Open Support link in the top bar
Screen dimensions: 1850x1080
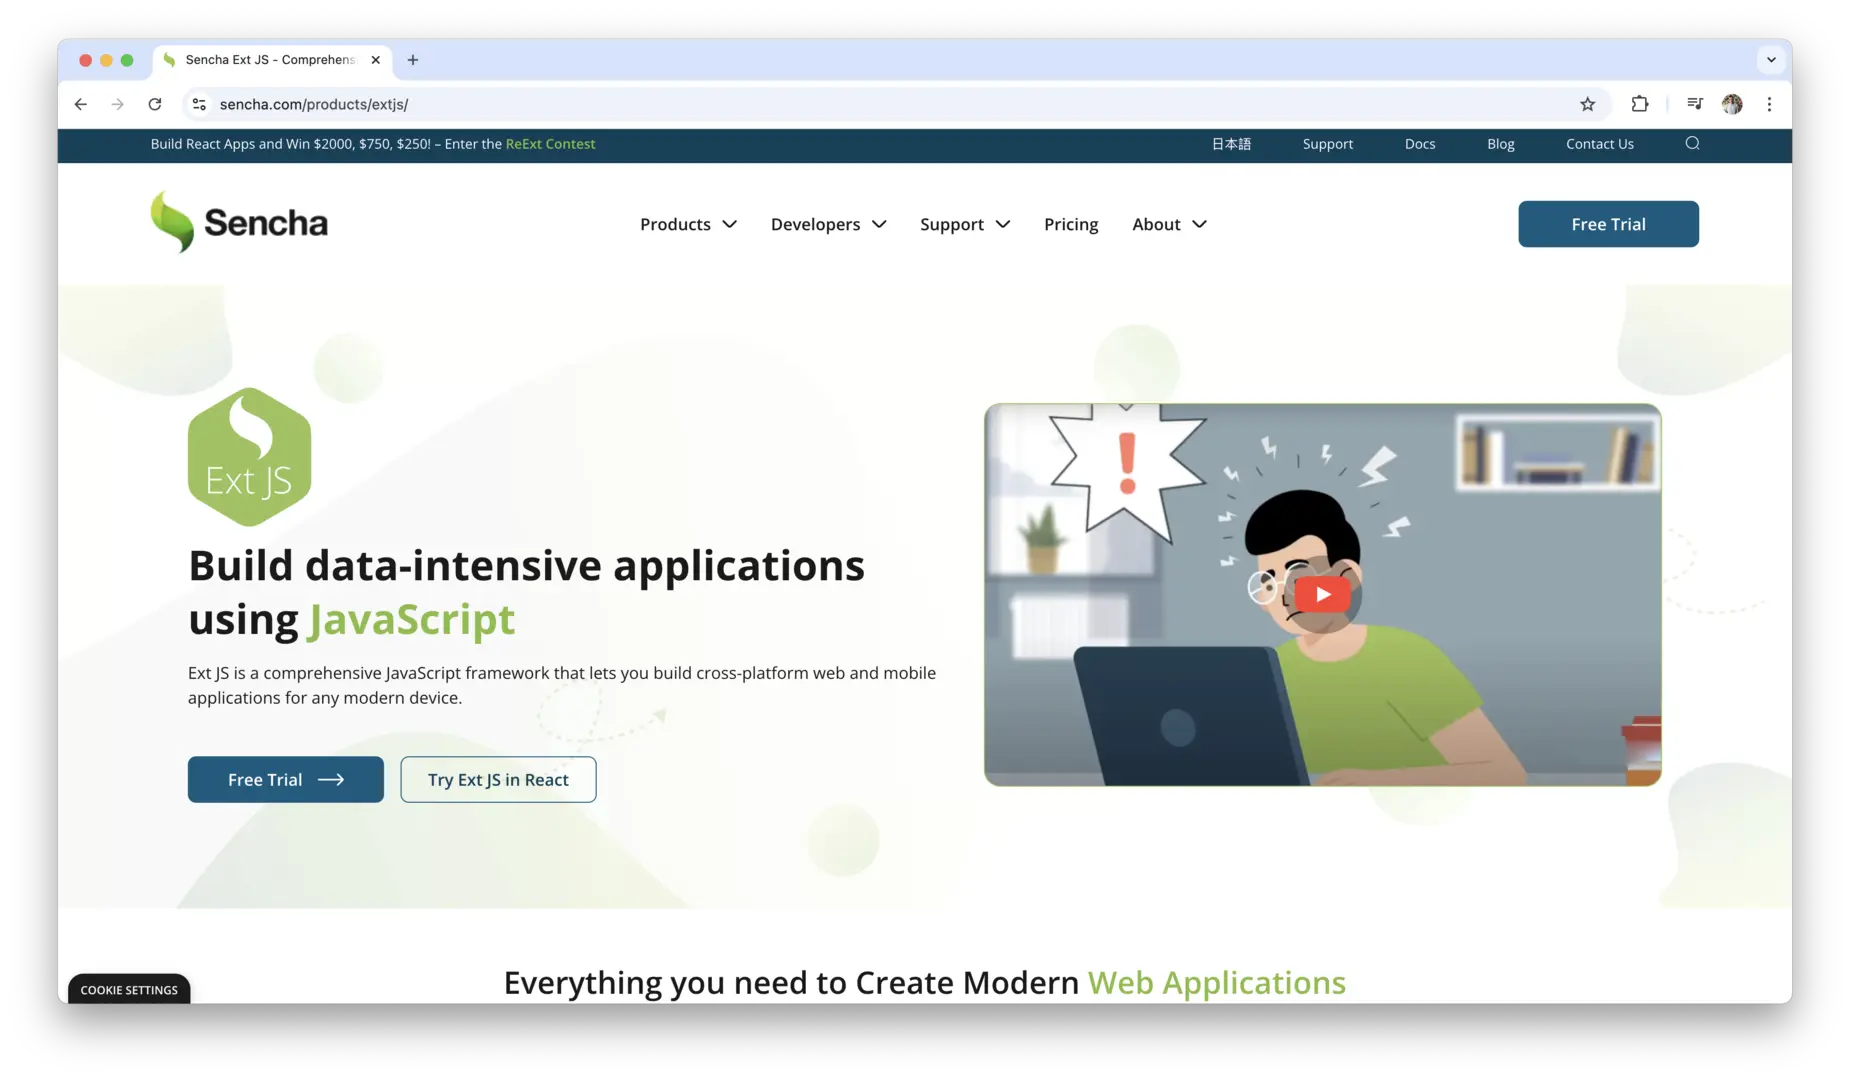1328,144
